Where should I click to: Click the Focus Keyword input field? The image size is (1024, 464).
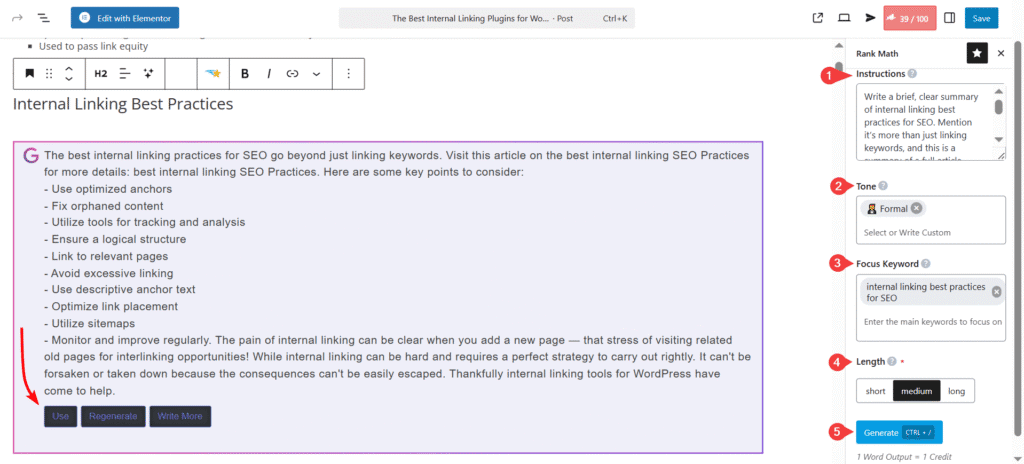(930, 321)
